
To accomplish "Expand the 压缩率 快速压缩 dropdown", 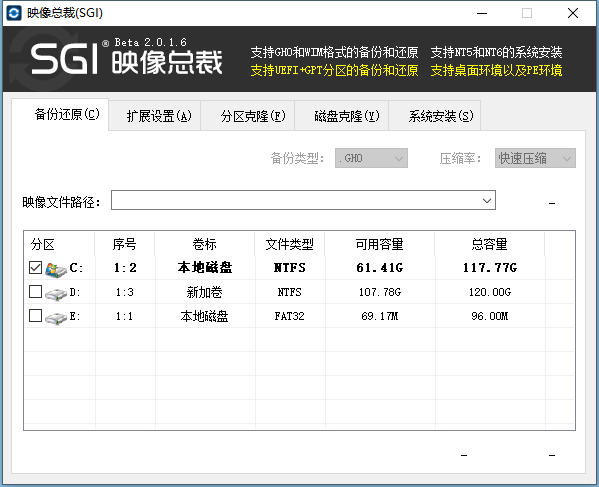I will [x=535, y=158].
